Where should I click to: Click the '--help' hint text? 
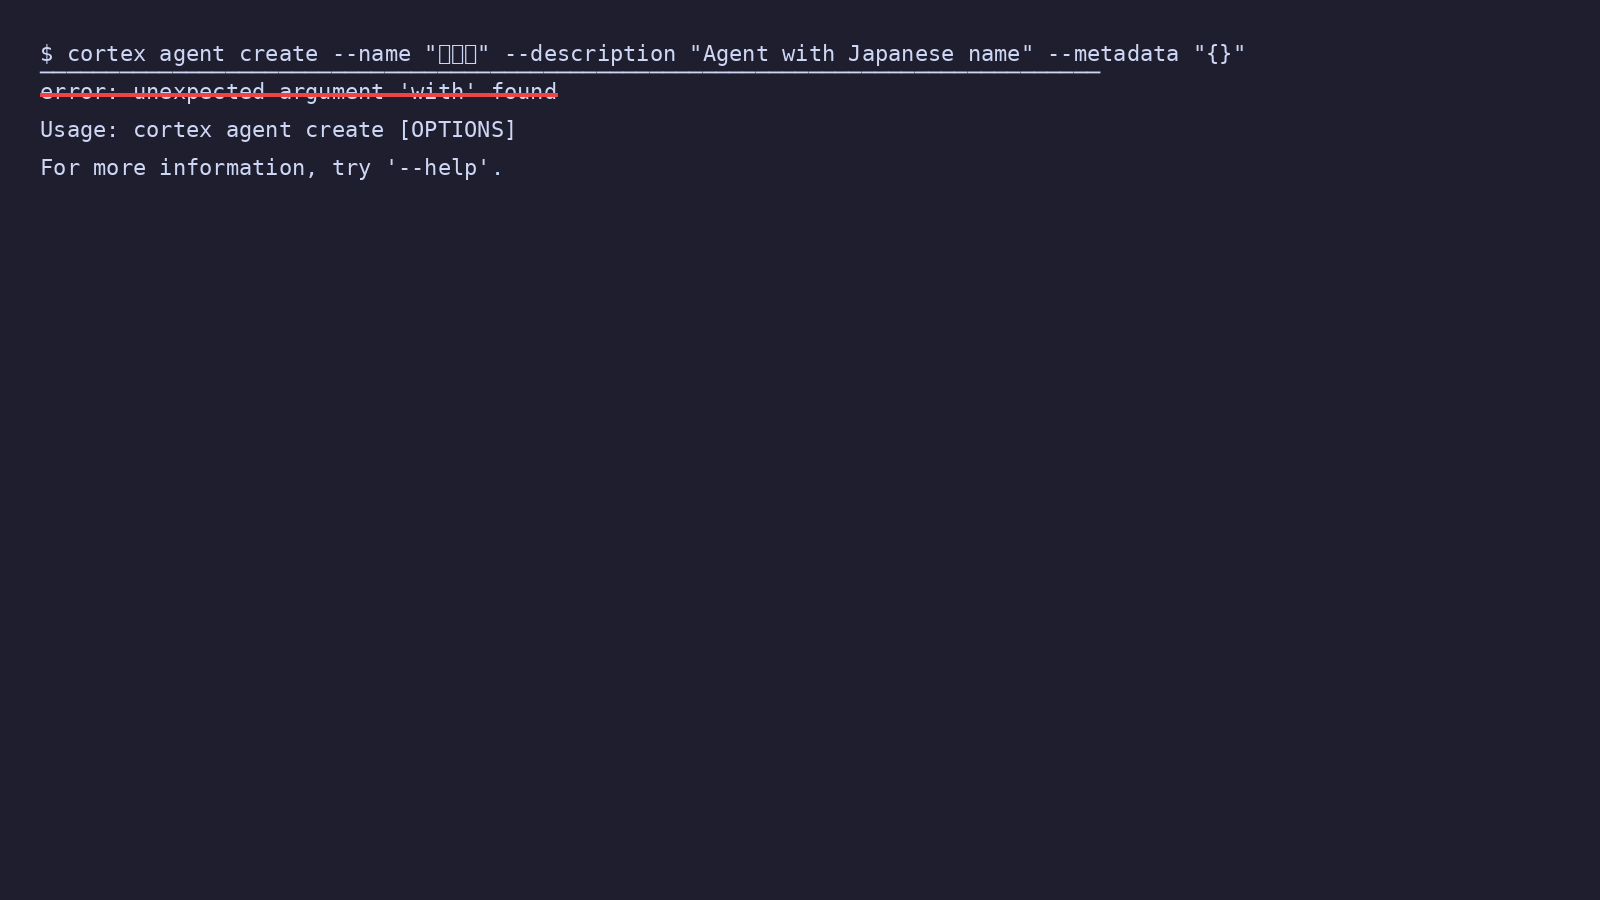click(x=437, y=168)
